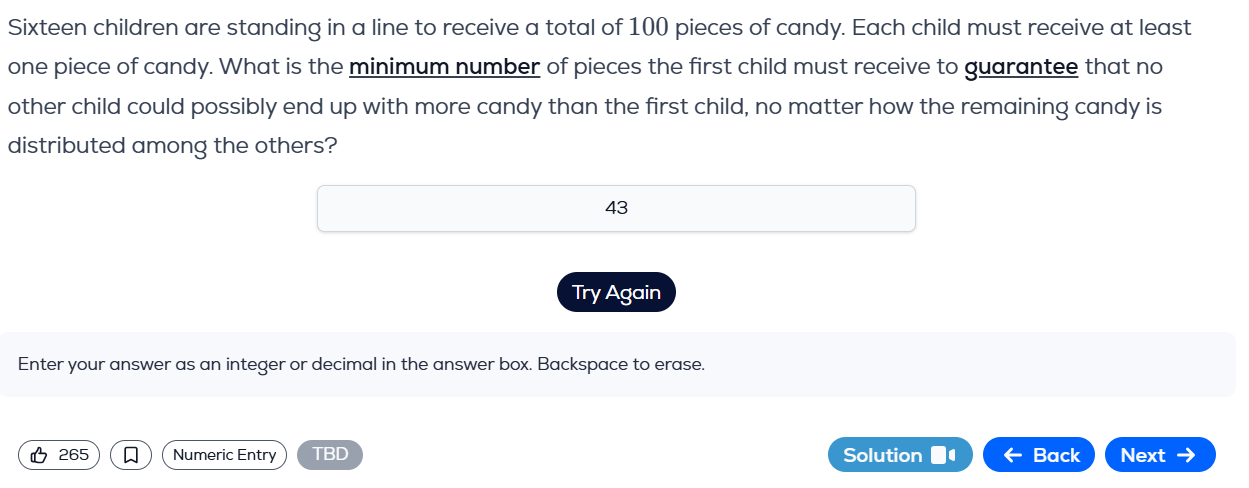Go Back to the previous question
This screenshot has width=1249, height=488.
[1039, 455]
